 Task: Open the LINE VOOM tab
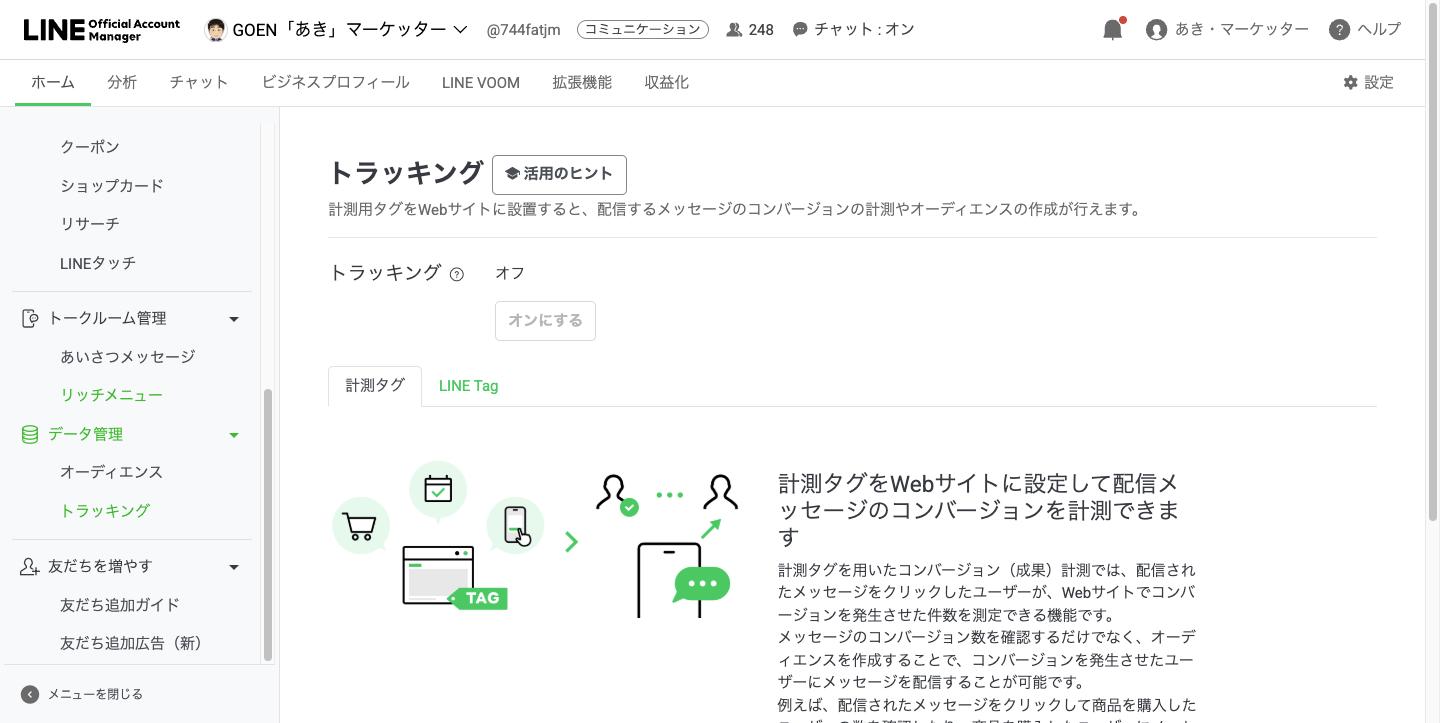click(481, 82)
